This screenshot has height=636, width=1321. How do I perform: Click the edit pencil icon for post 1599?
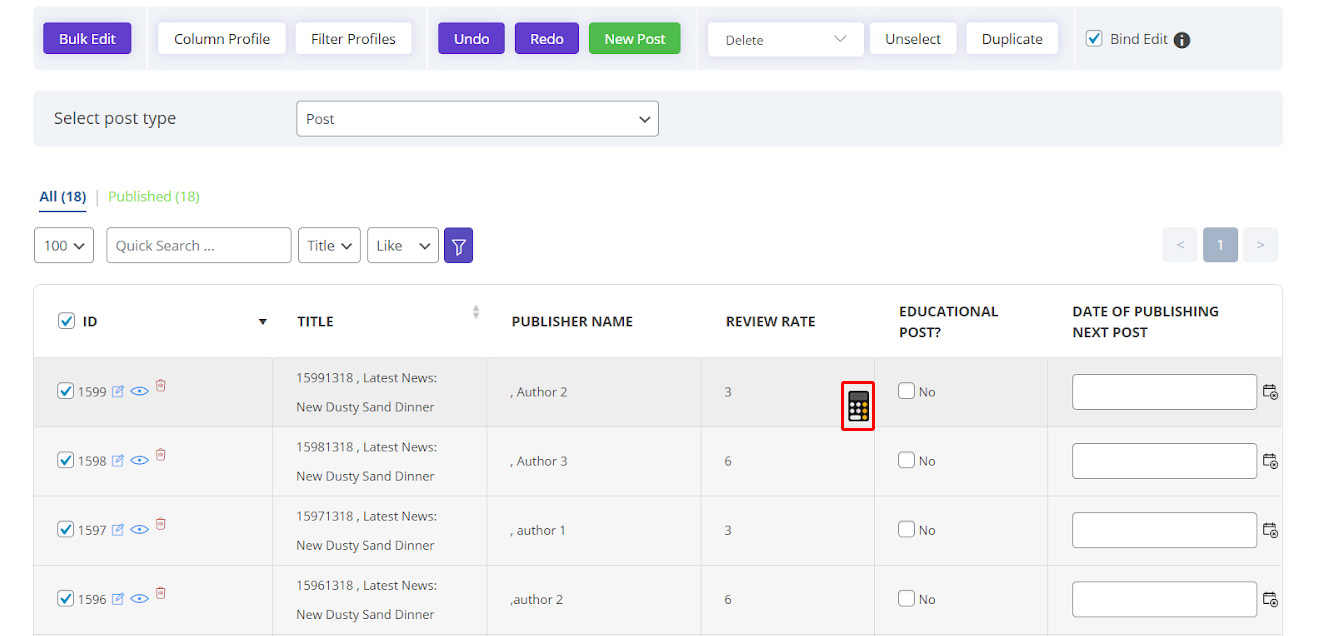117,392
